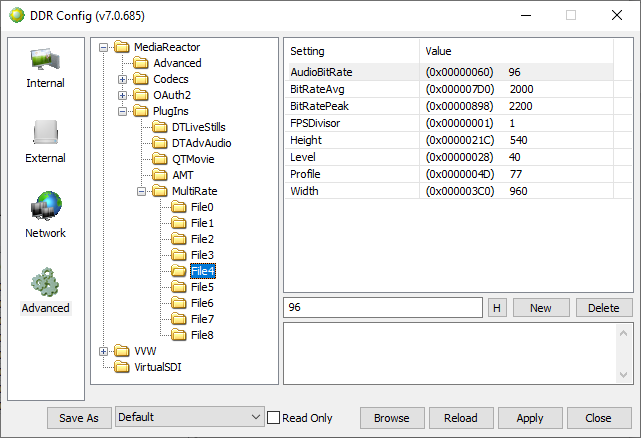The width and height of the screenshot is (641, 438).
Task: Toggle the Read Only checkbox
Action: (x=273, y=418)
